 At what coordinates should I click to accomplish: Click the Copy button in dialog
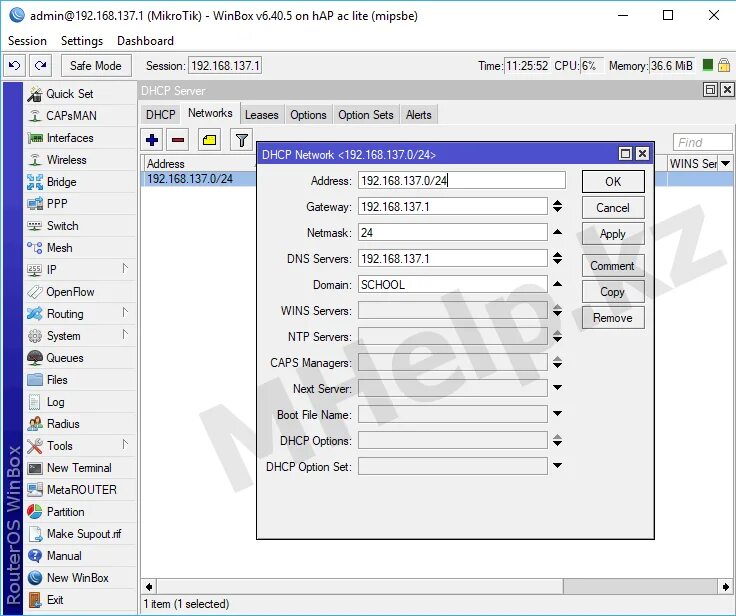click(x=613, y=292)
